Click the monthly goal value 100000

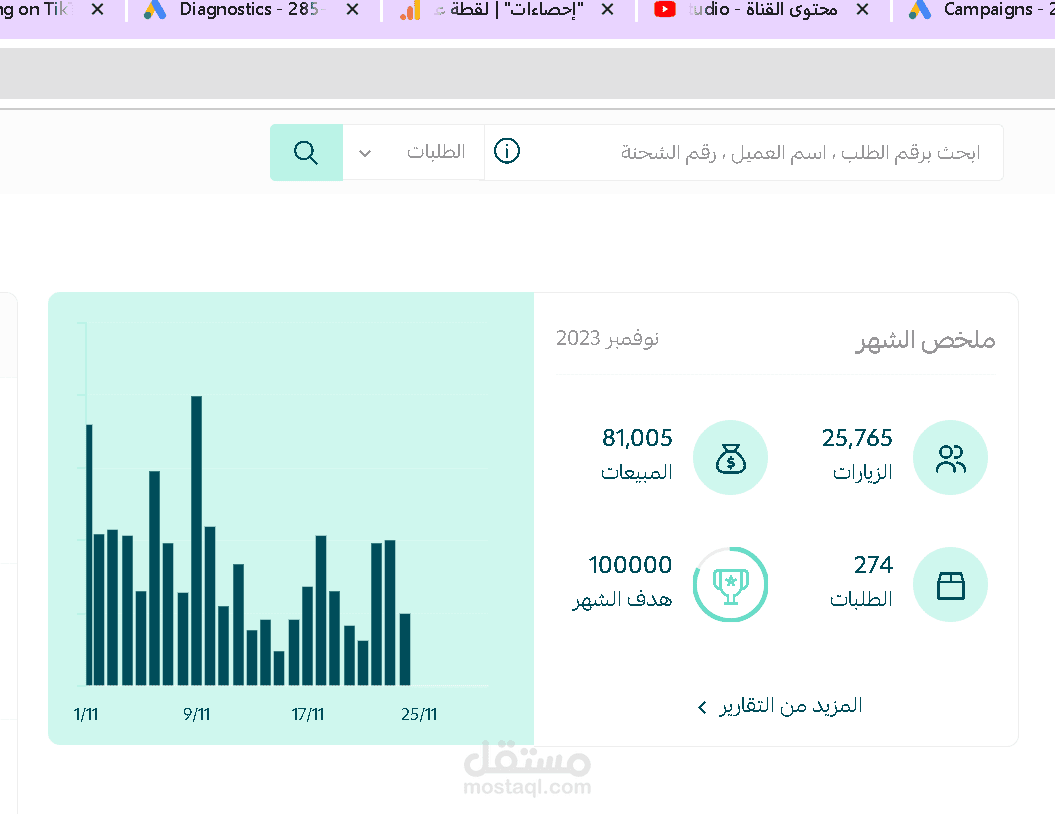(630, 564)
